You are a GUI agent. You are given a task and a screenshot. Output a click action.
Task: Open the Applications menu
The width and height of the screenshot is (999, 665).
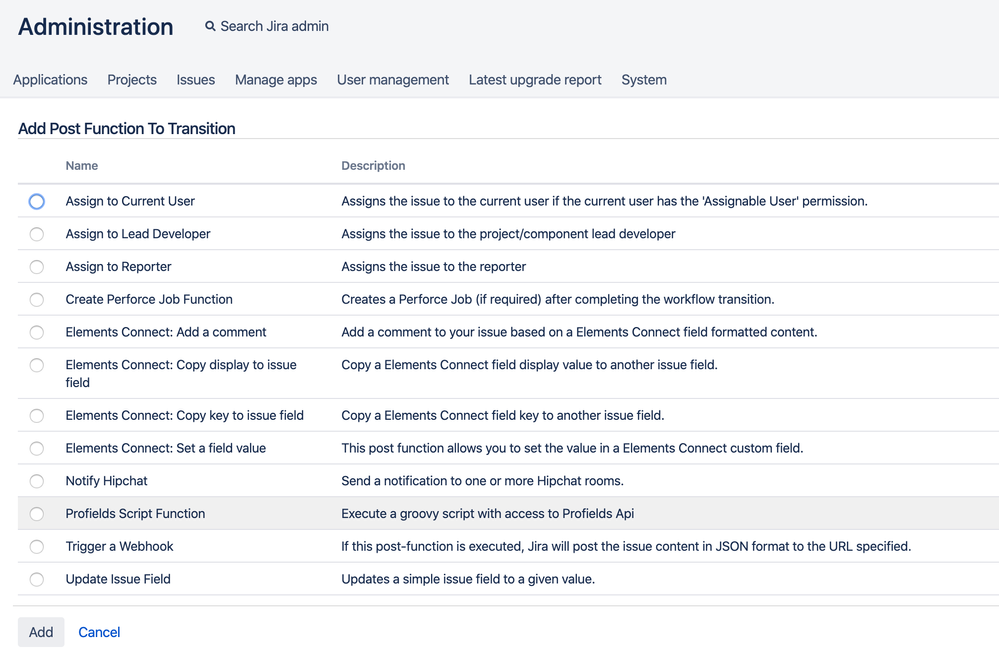[x=50, y=80]
